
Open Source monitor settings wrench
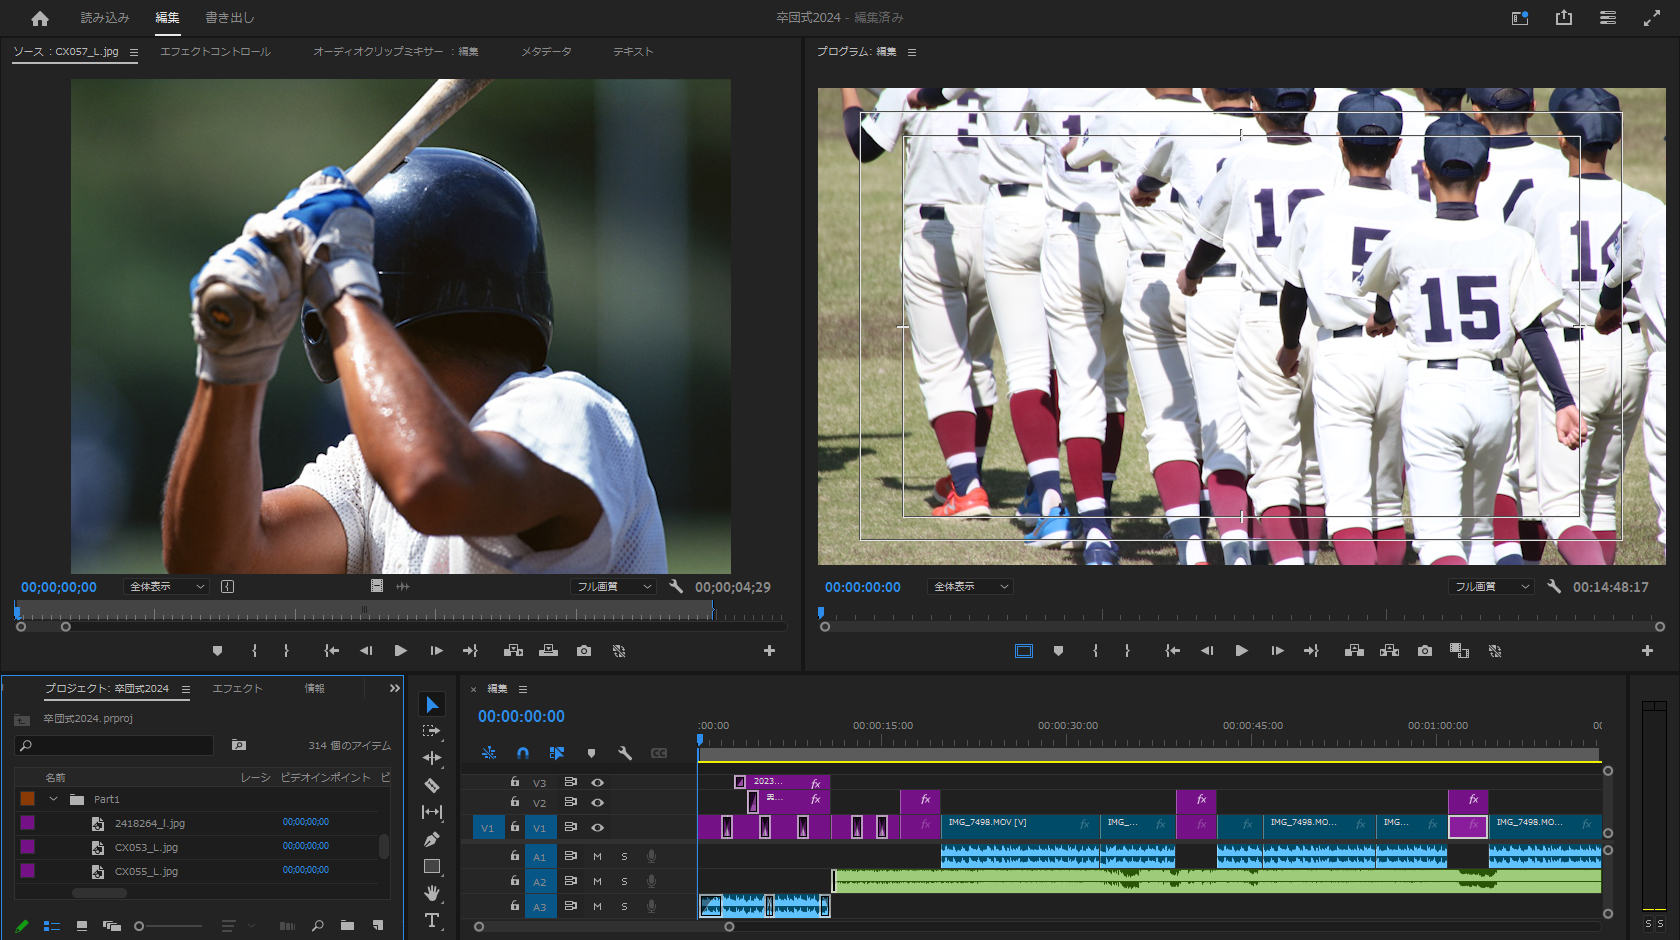pyautogui.click(x=676, y=587)
